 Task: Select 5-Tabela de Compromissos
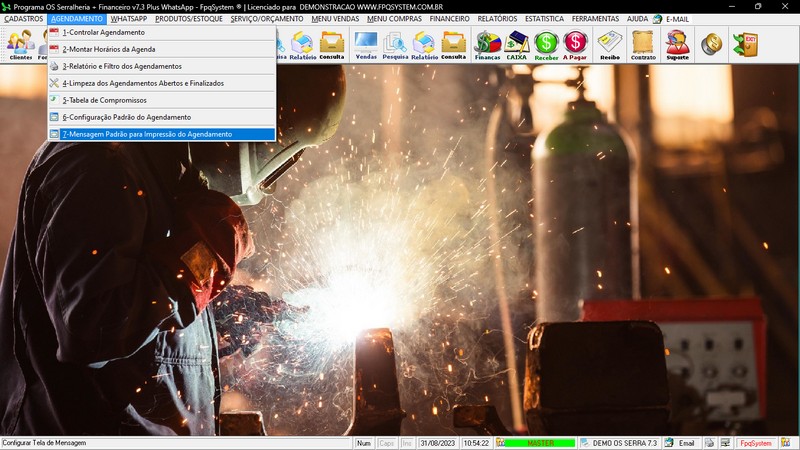pyautogui.click(x=104, y=100)
